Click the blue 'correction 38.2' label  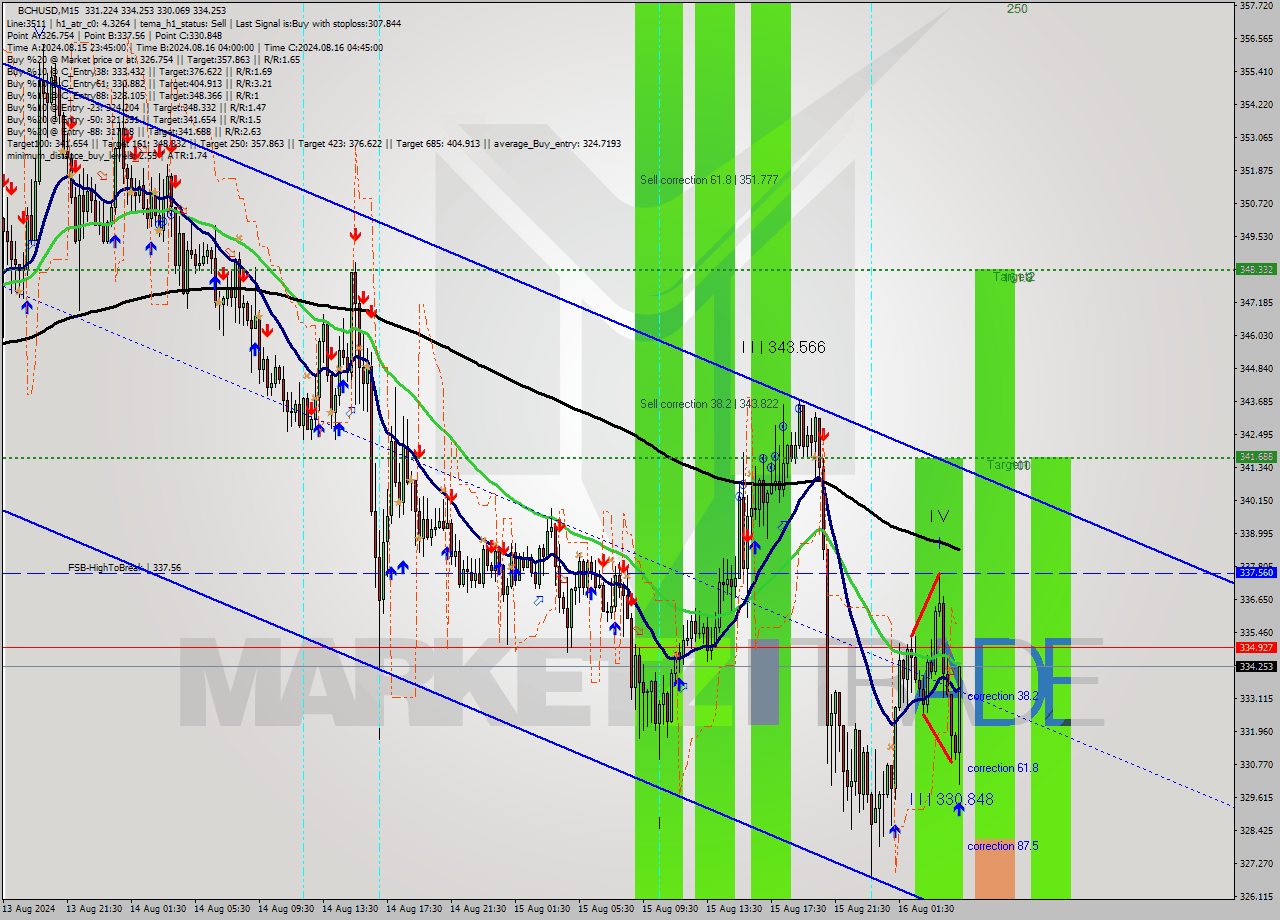[x=1003, y=696]
